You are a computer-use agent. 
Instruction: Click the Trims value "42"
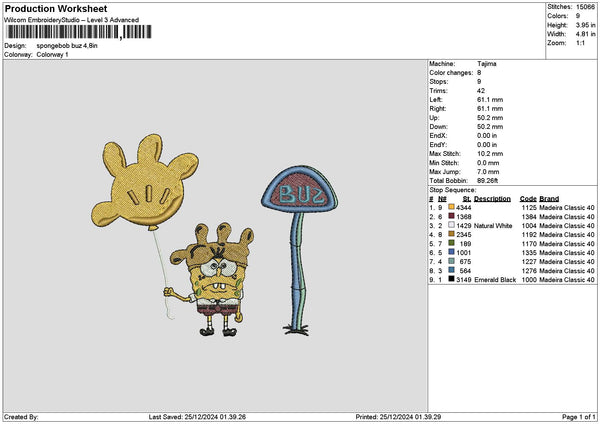pos(481,91)
